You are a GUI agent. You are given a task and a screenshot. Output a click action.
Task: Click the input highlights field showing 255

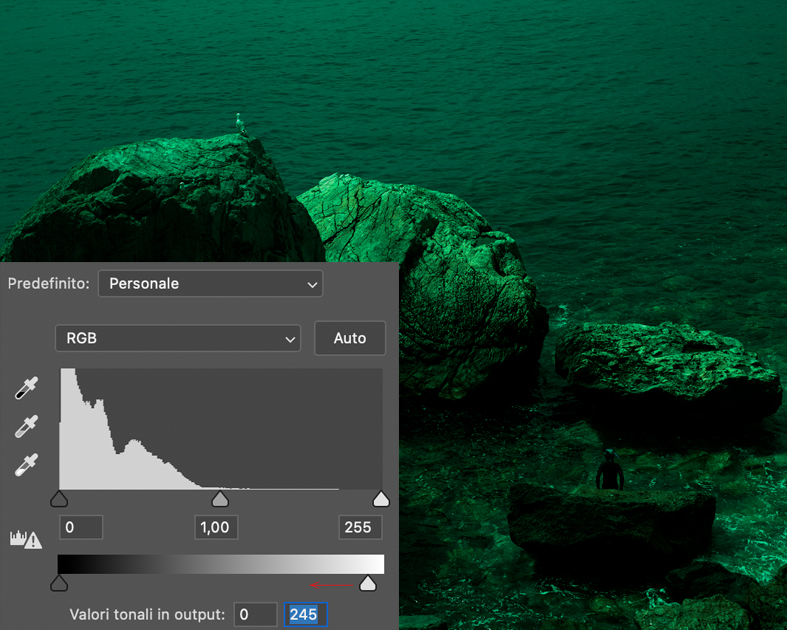[x=358, y=527]
